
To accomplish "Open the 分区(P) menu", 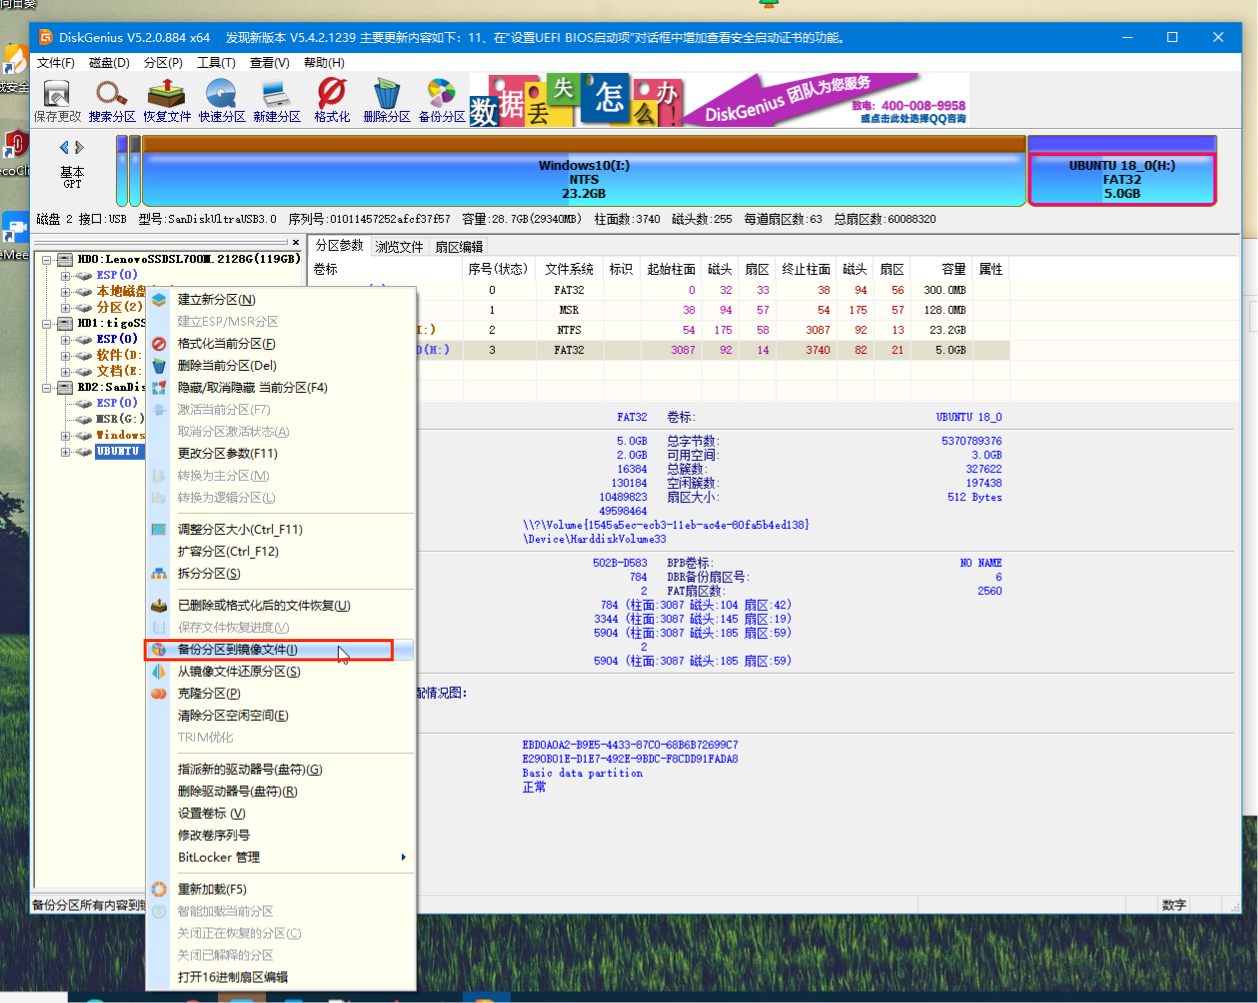I will pos(163,62).
